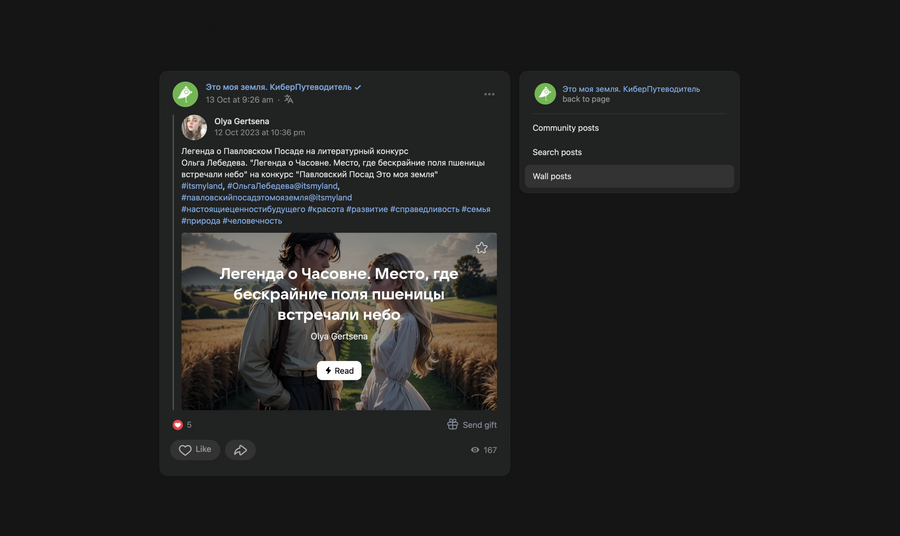
Task: Click the eye views counter icon
Action: (475, 450)
